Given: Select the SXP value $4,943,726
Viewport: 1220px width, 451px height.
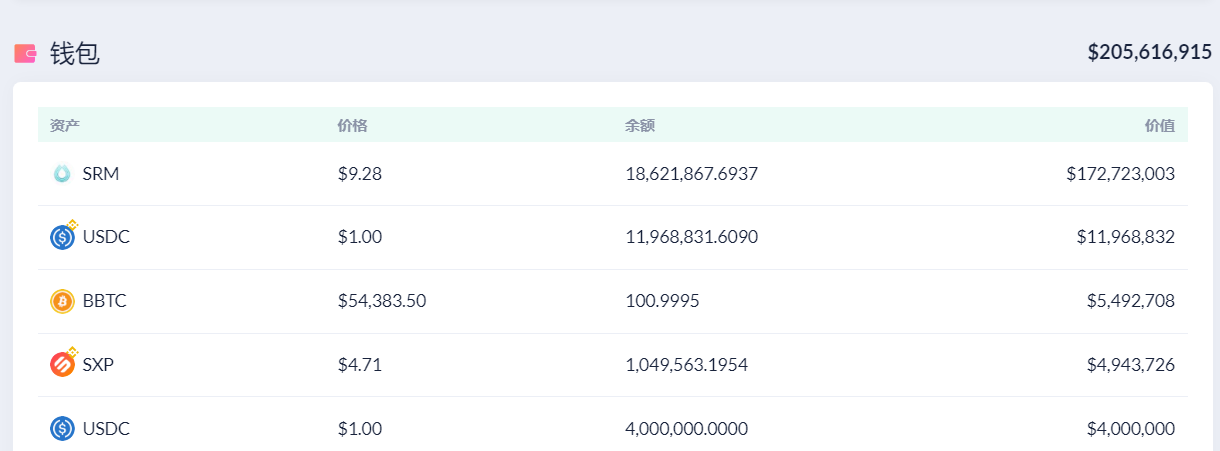Looking at the screenshot, I should 1130,365.
